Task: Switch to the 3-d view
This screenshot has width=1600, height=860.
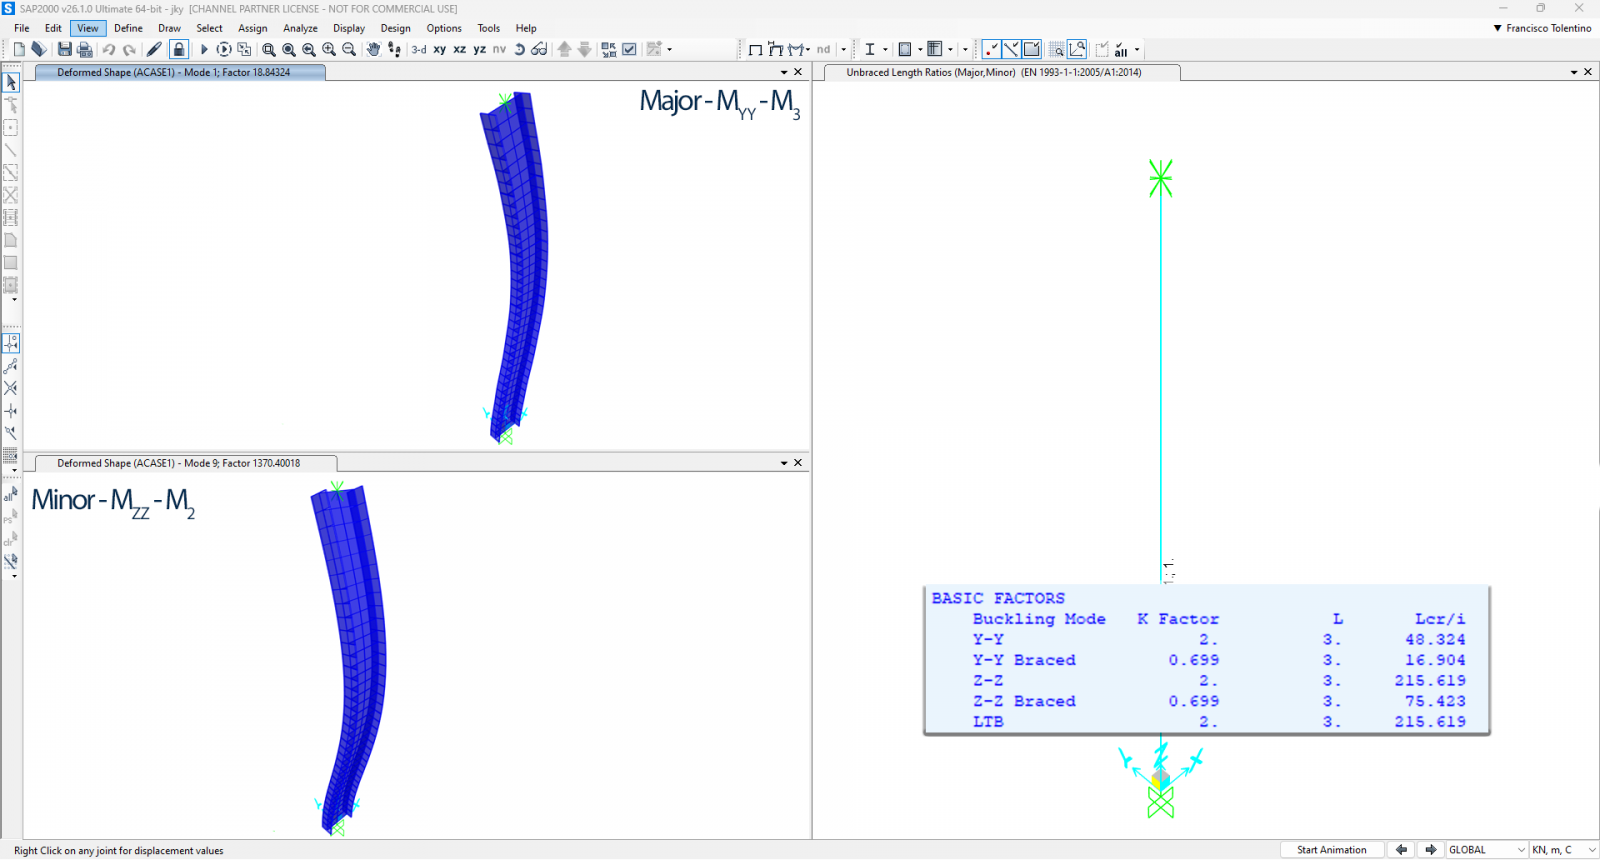Action: [419, 49]
